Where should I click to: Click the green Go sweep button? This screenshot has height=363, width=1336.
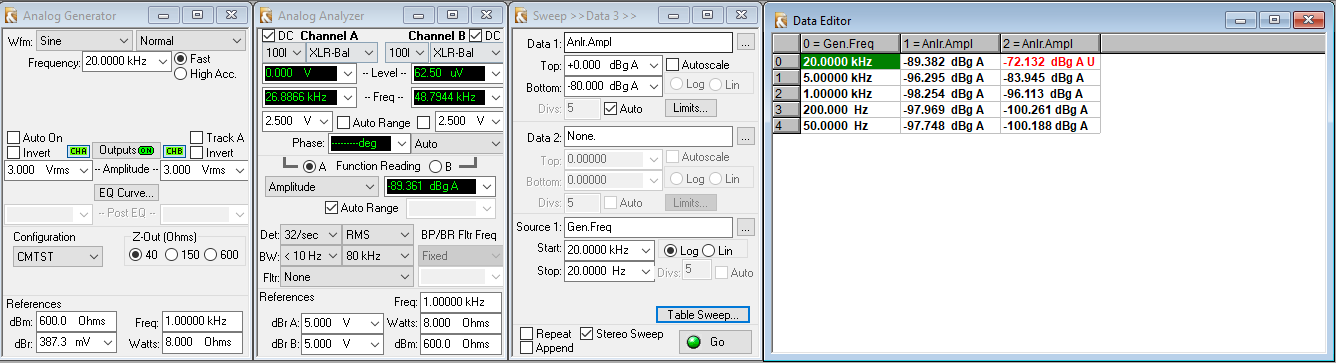[x=715, y=342]
